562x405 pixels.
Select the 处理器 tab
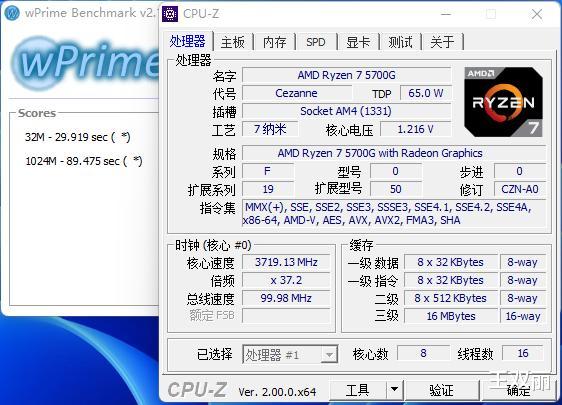[187, 41]
